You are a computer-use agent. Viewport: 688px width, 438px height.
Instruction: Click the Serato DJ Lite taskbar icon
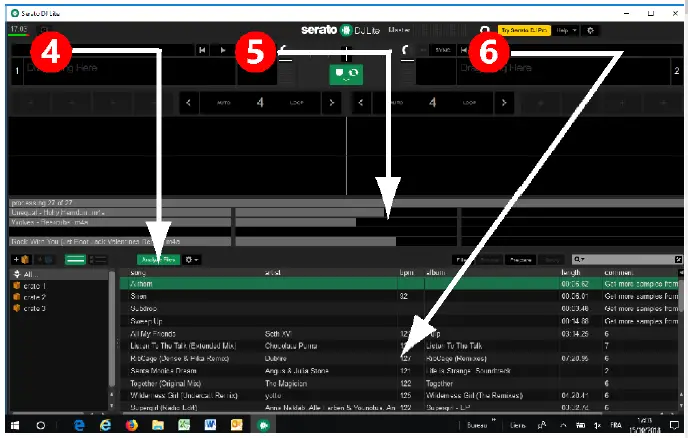point(263,425)
